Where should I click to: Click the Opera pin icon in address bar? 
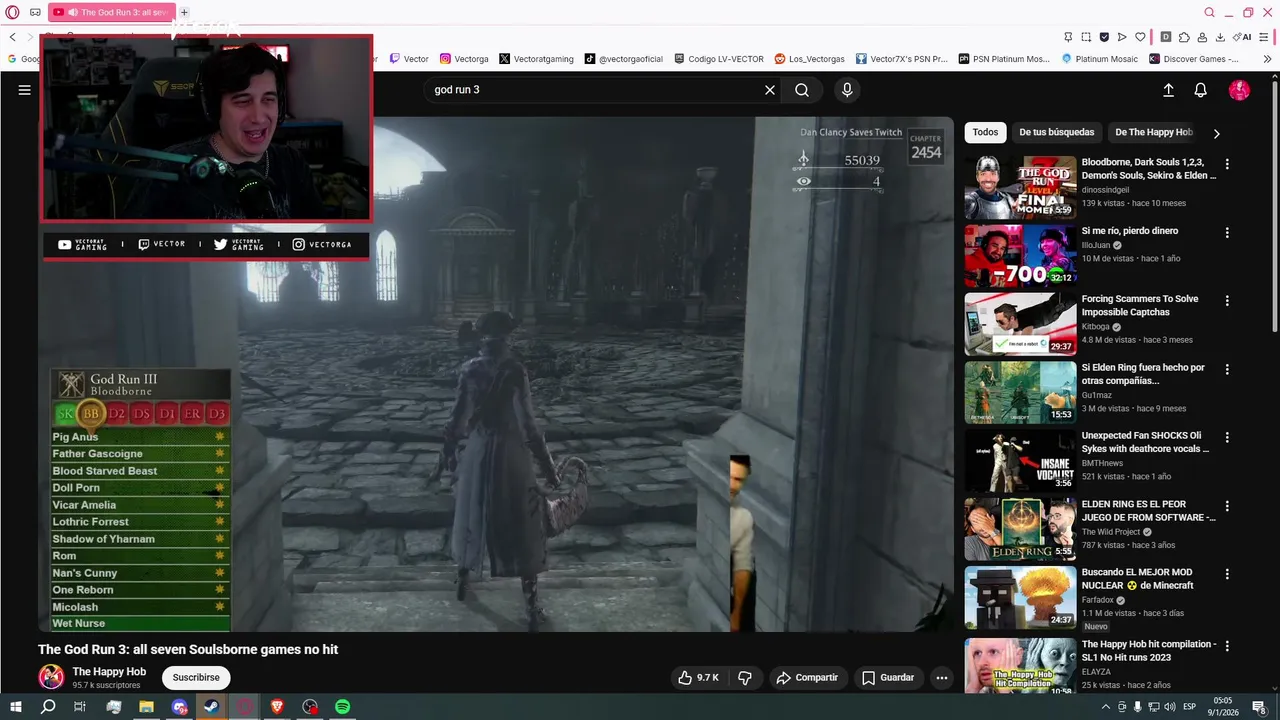coord(1068,37)
